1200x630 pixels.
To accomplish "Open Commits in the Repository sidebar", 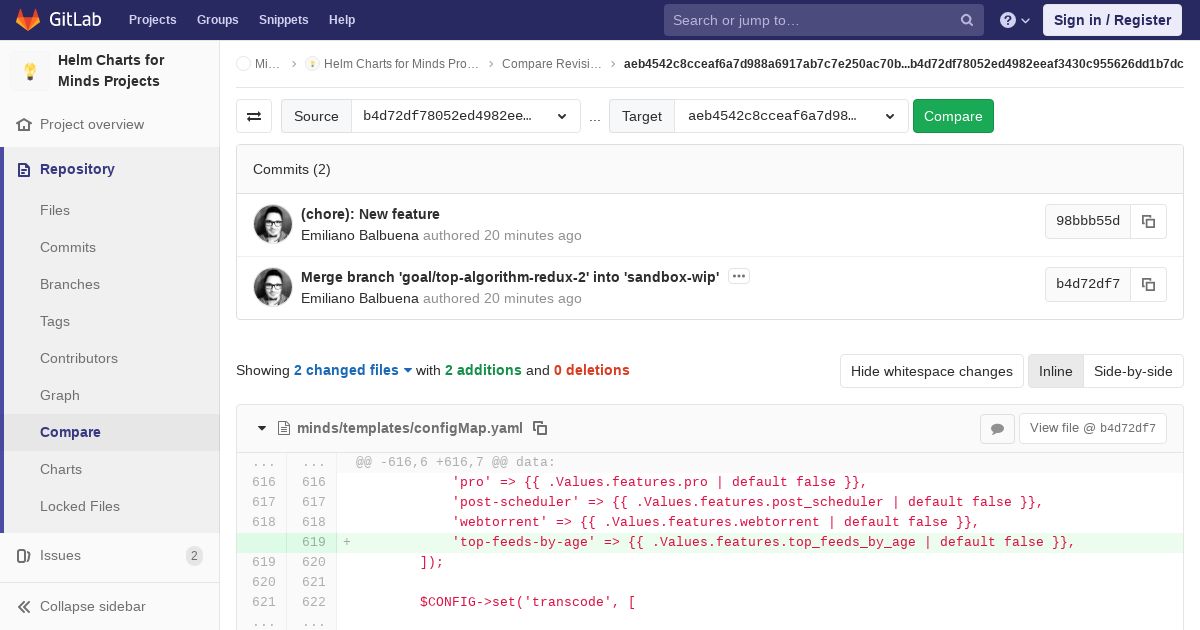I will coord(68,247).
